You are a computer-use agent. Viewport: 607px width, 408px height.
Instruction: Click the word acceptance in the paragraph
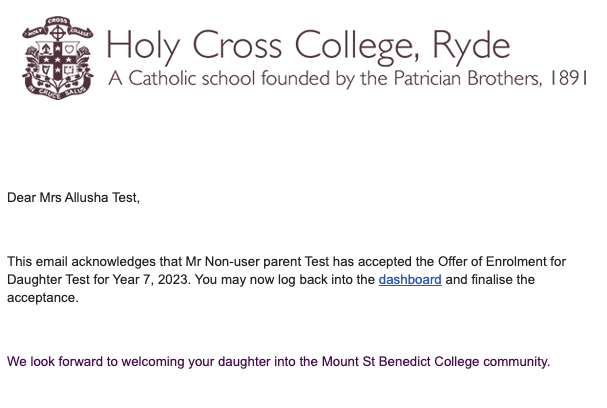pos(41,298)
